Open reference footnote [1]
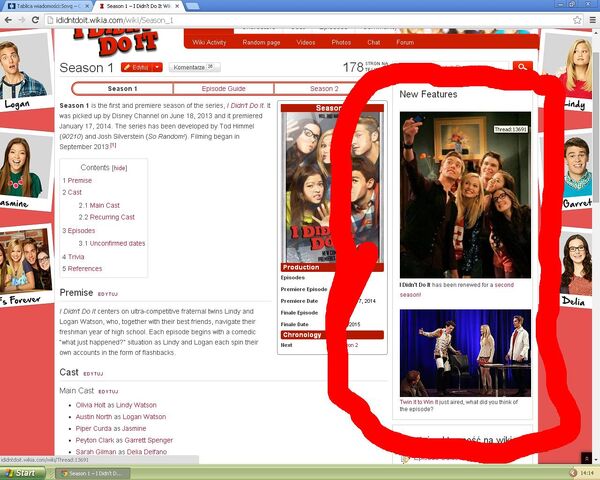The image size is (600, 480). [113, 145]
